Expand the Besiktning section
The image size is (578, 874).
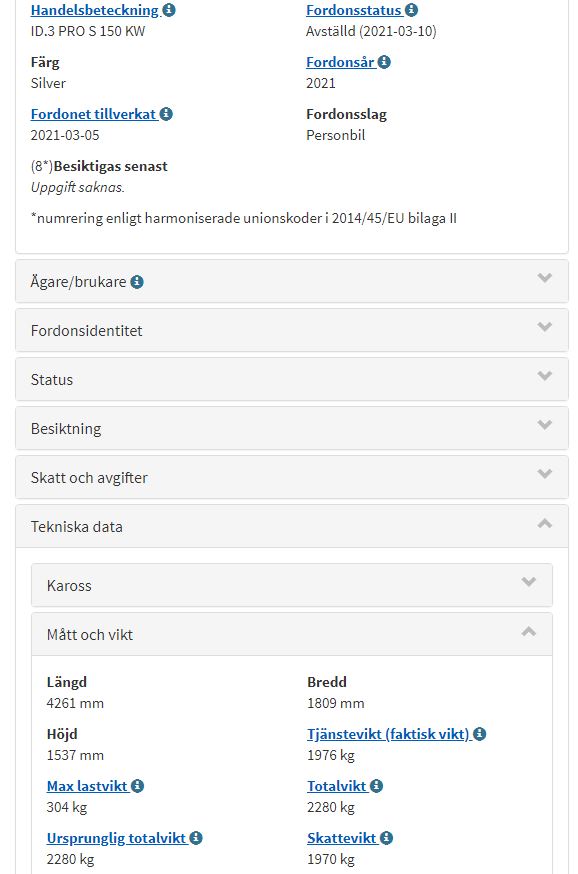[292, 428]
